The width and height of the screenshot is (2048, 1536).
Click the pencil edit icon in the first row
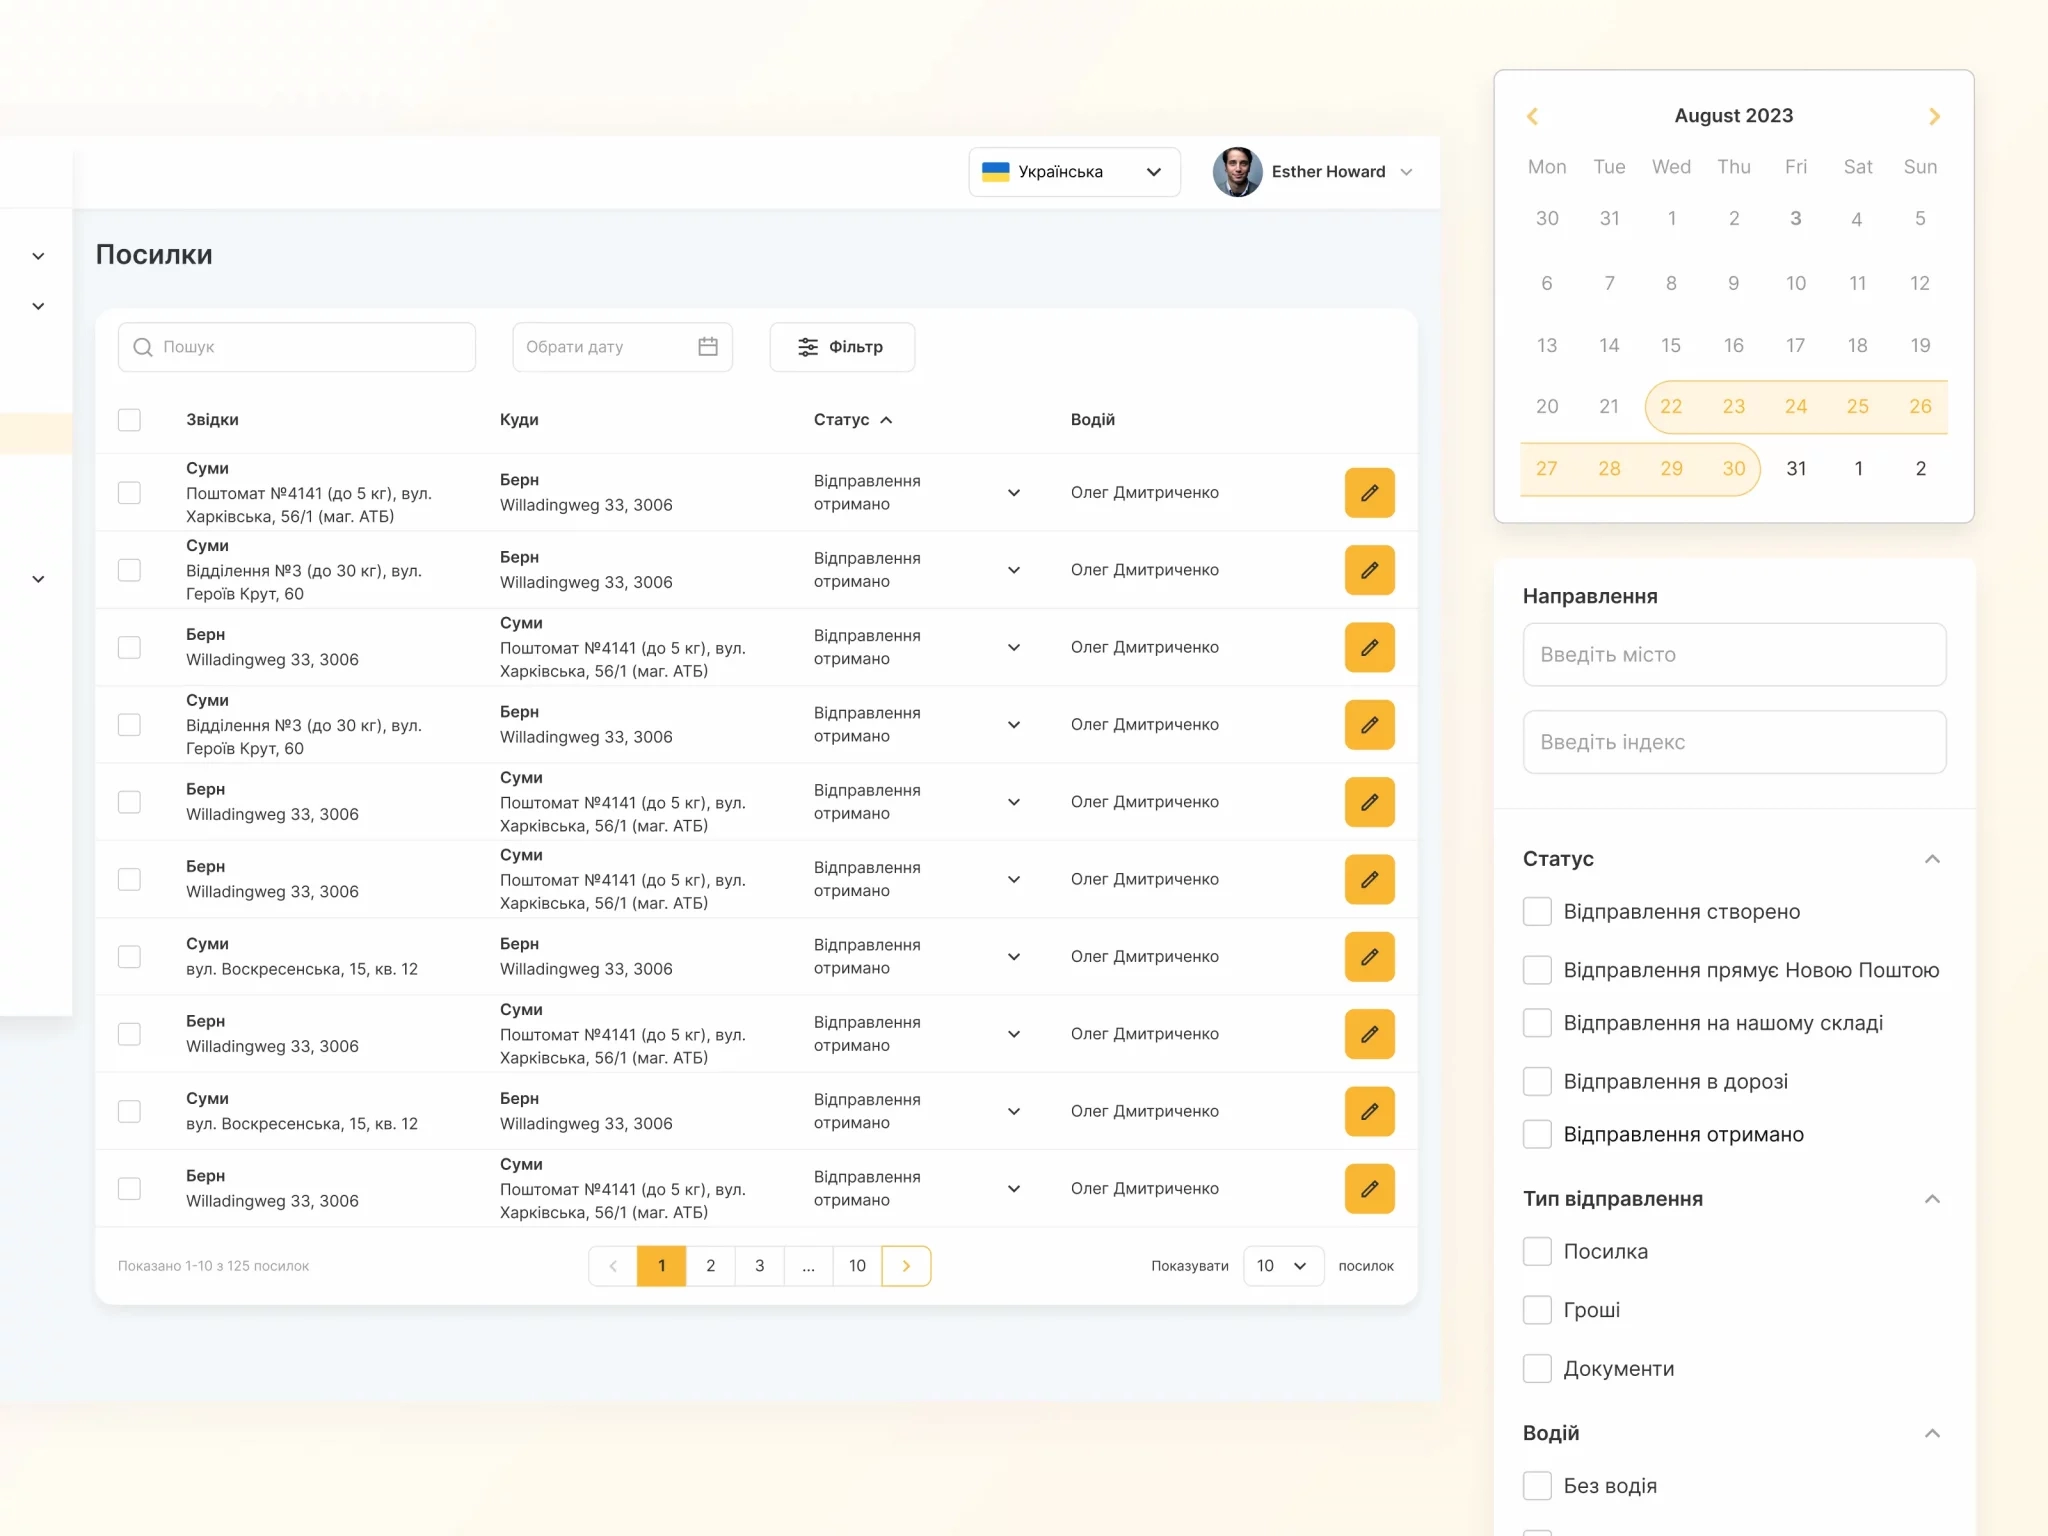(x=1369, y=493)
